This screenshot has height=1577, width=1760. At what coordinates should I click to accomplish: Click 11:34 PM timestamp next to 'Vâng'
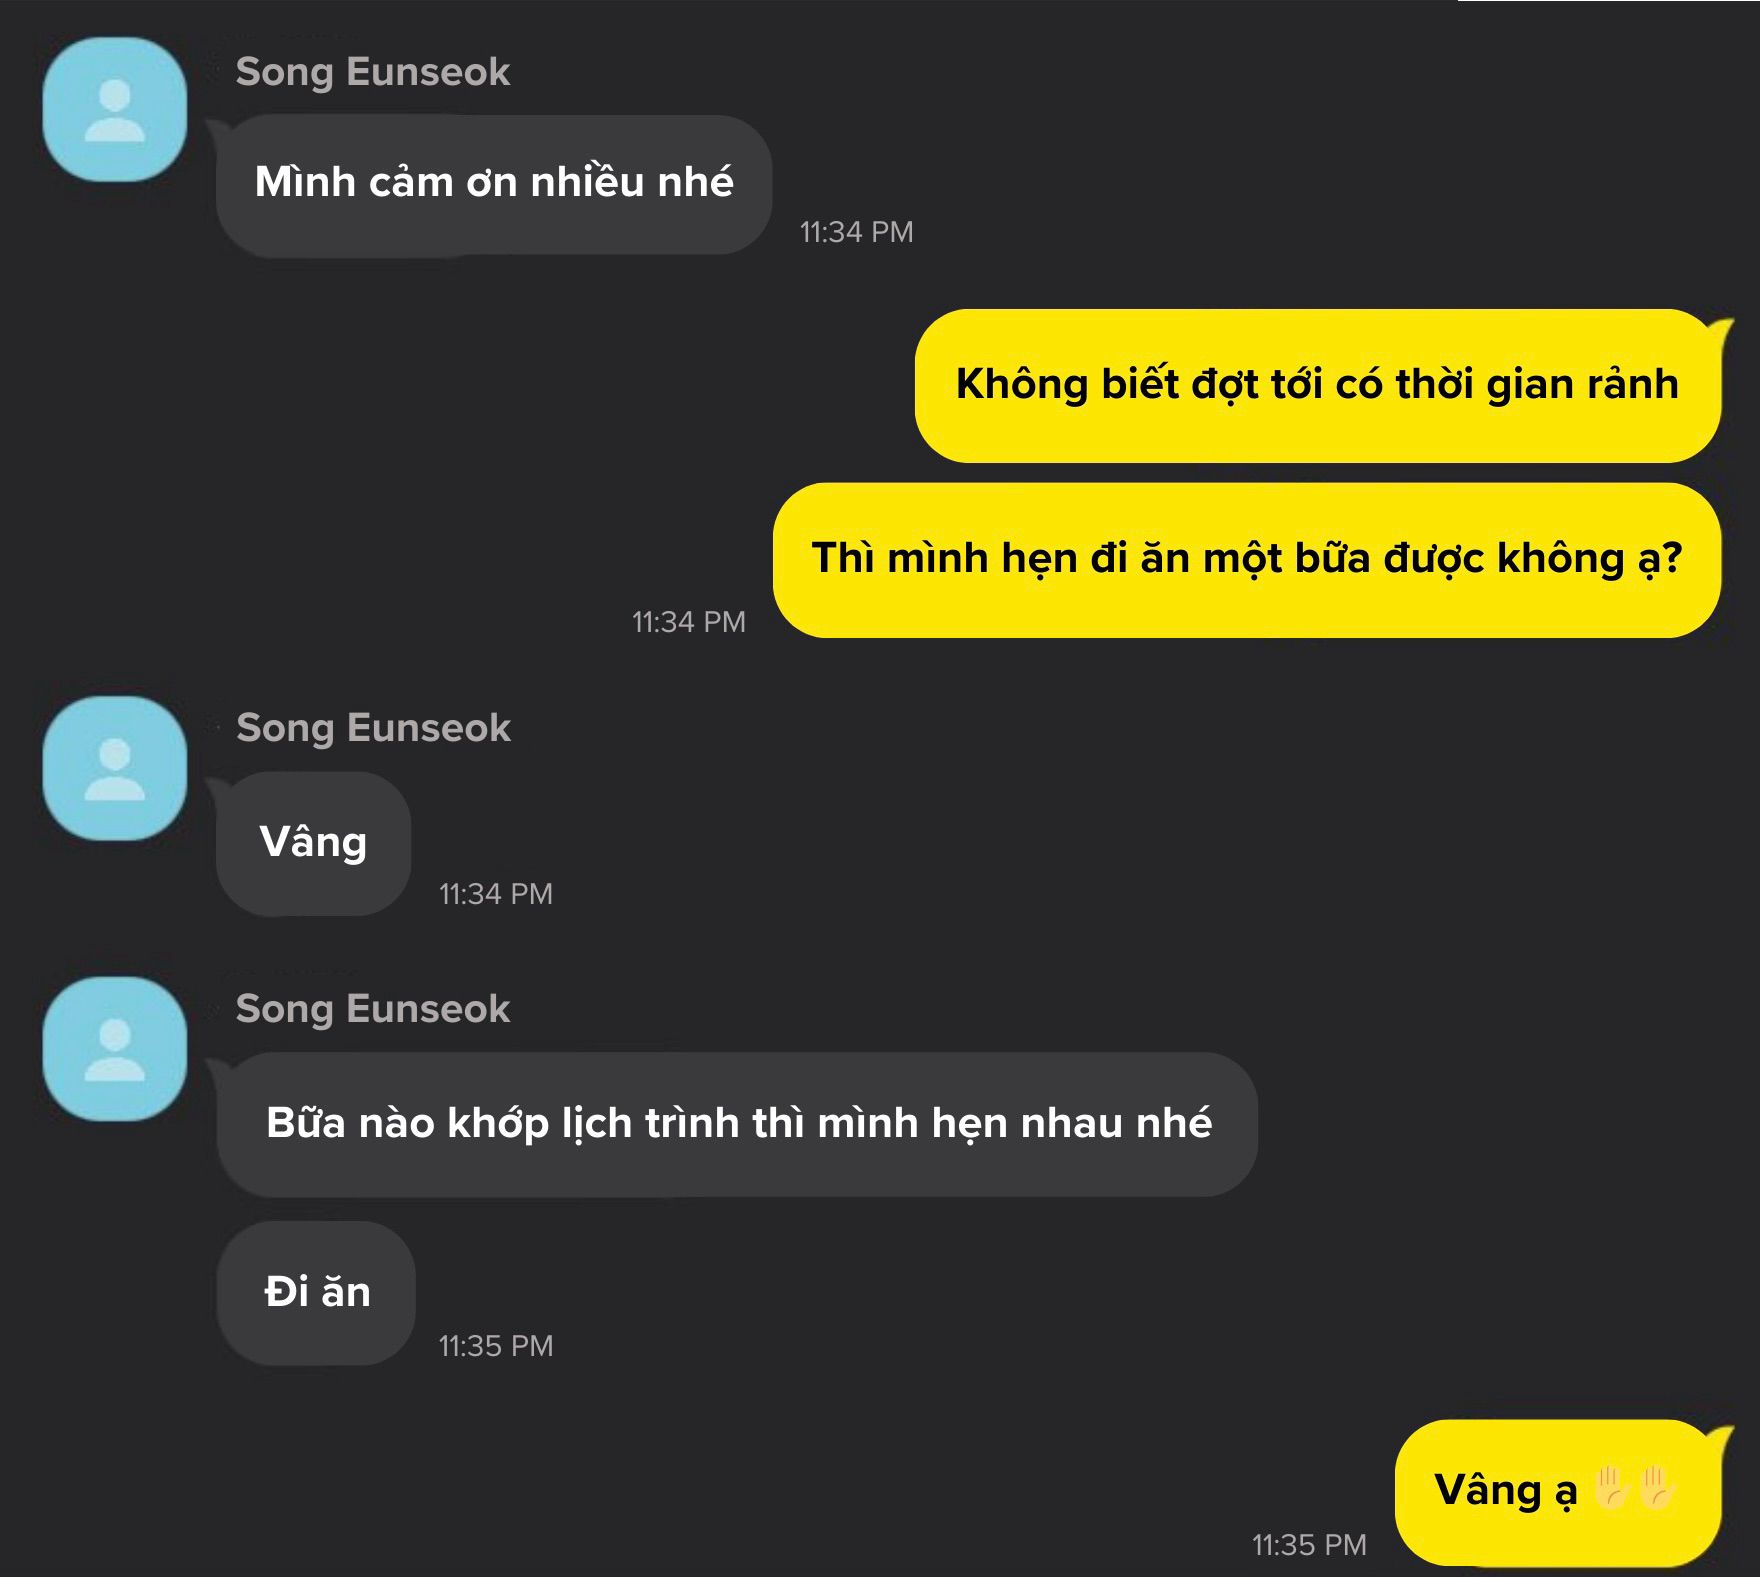(x=495, y=894)
